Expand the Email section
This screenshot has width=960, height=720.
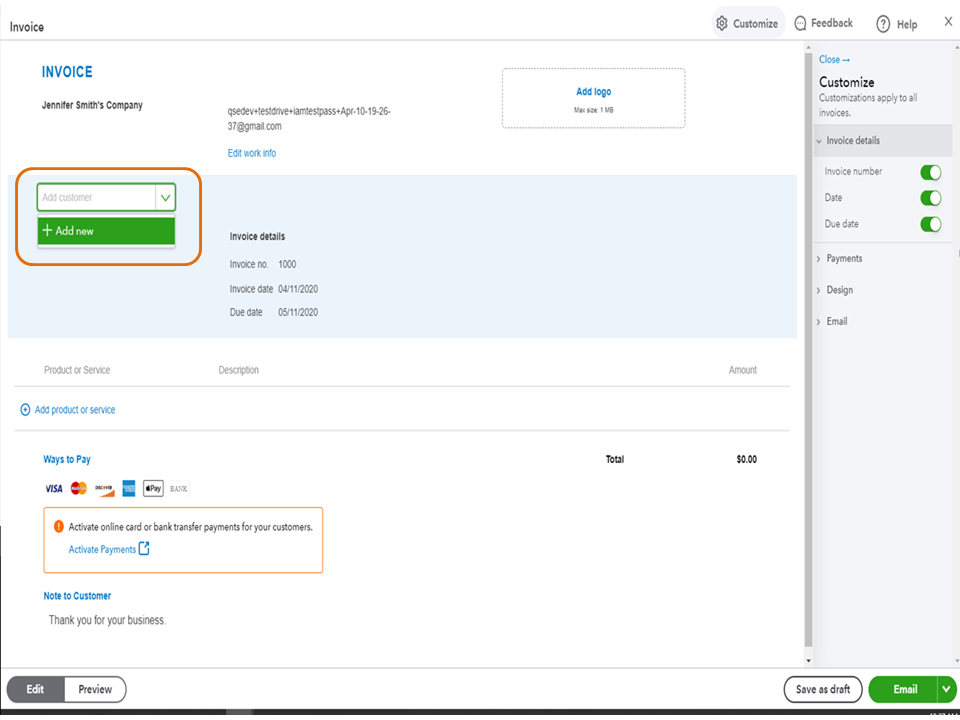tap(832, 321)
